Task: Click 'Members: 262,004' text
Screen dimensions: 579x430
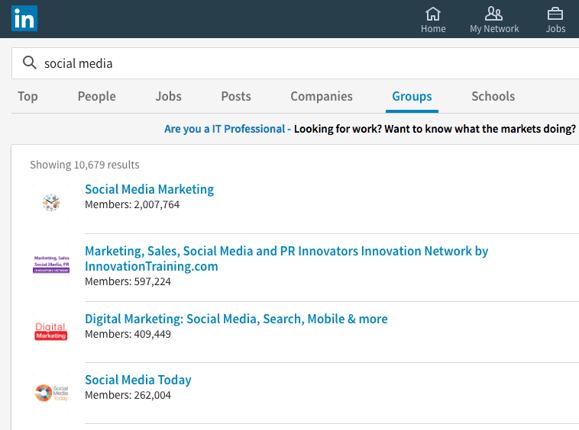Action: tap(128, 395)
